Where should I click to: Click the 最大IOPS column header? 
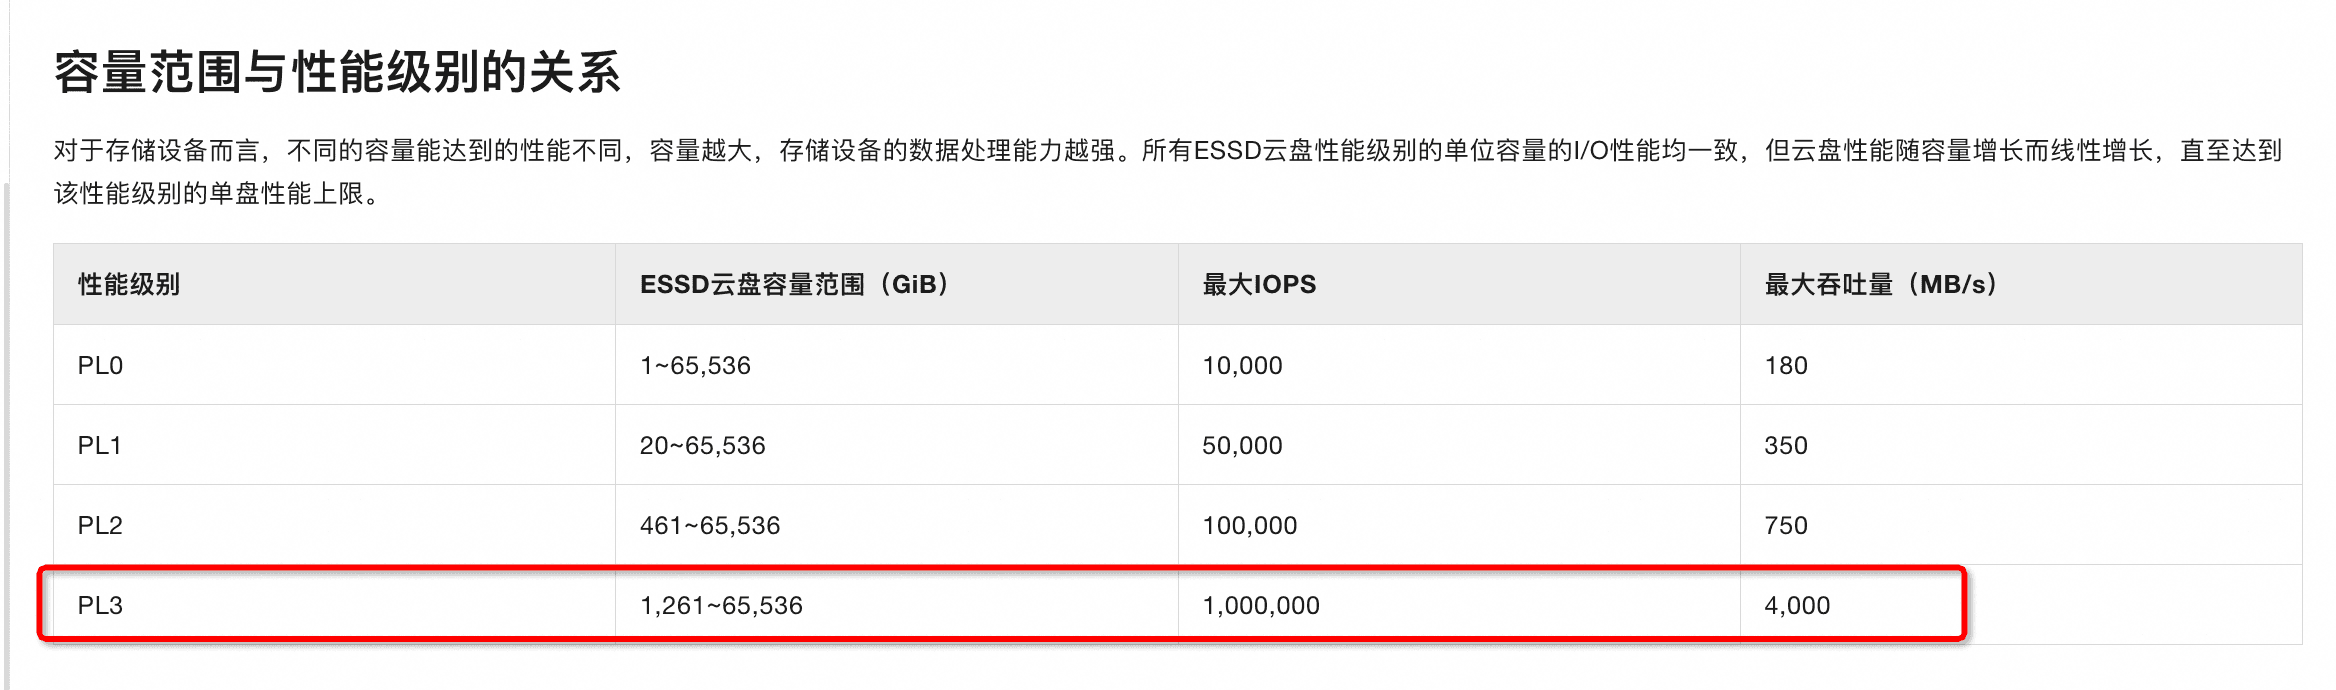(1259, 285)
